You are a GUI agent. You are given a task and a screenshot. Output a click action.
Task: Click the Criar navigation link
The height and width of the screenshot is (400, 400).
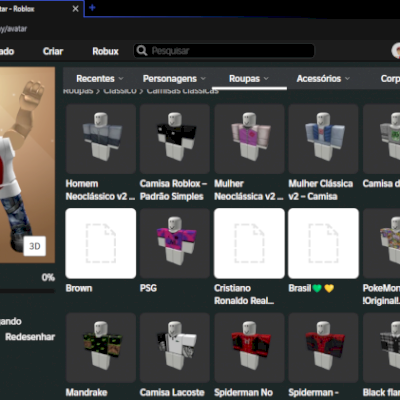[x=53, y=51]
